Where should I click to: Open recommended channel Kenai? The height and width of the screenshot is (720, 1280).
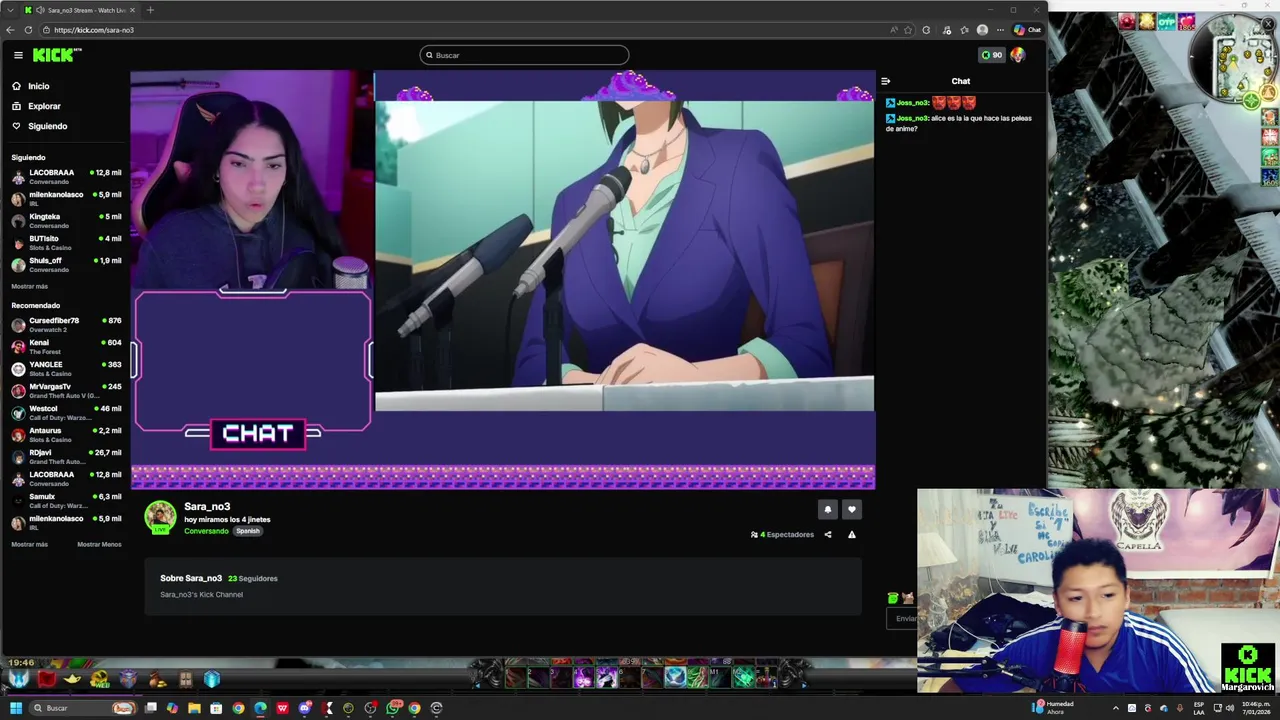click(x=66, y=346)
